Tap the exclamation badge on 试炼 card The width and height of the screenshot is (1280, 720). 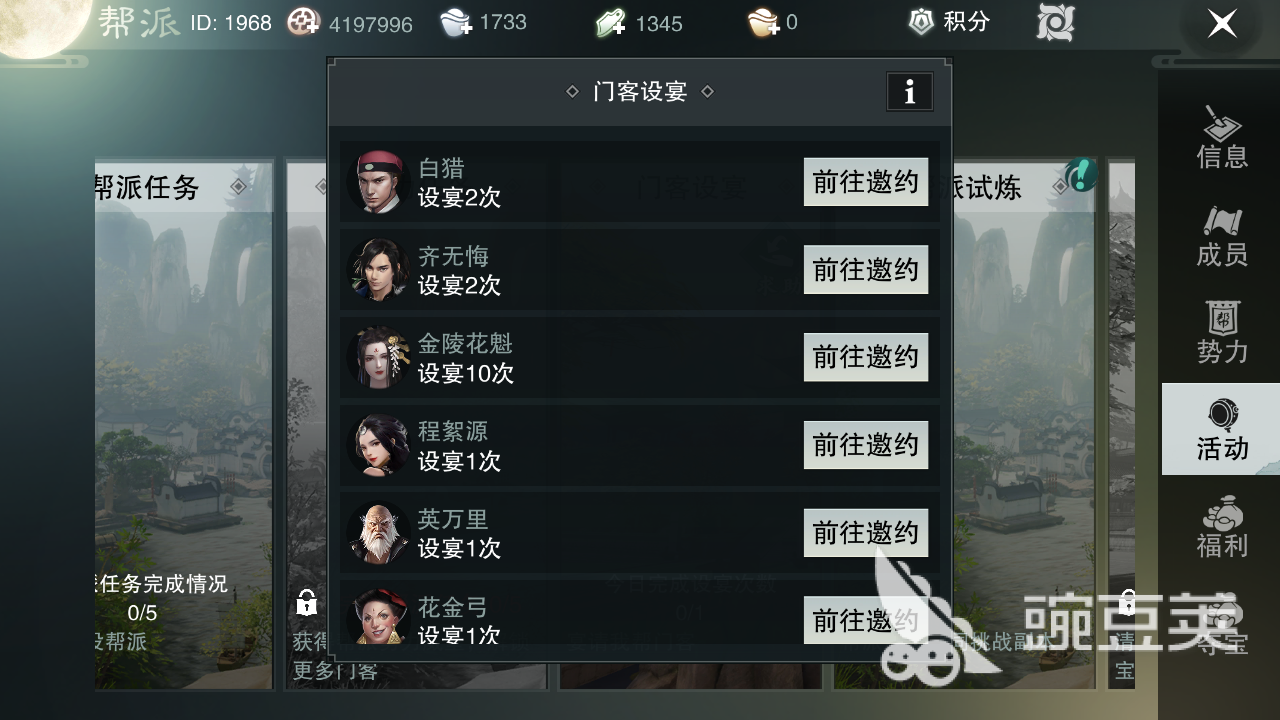tap(1081, 176)
